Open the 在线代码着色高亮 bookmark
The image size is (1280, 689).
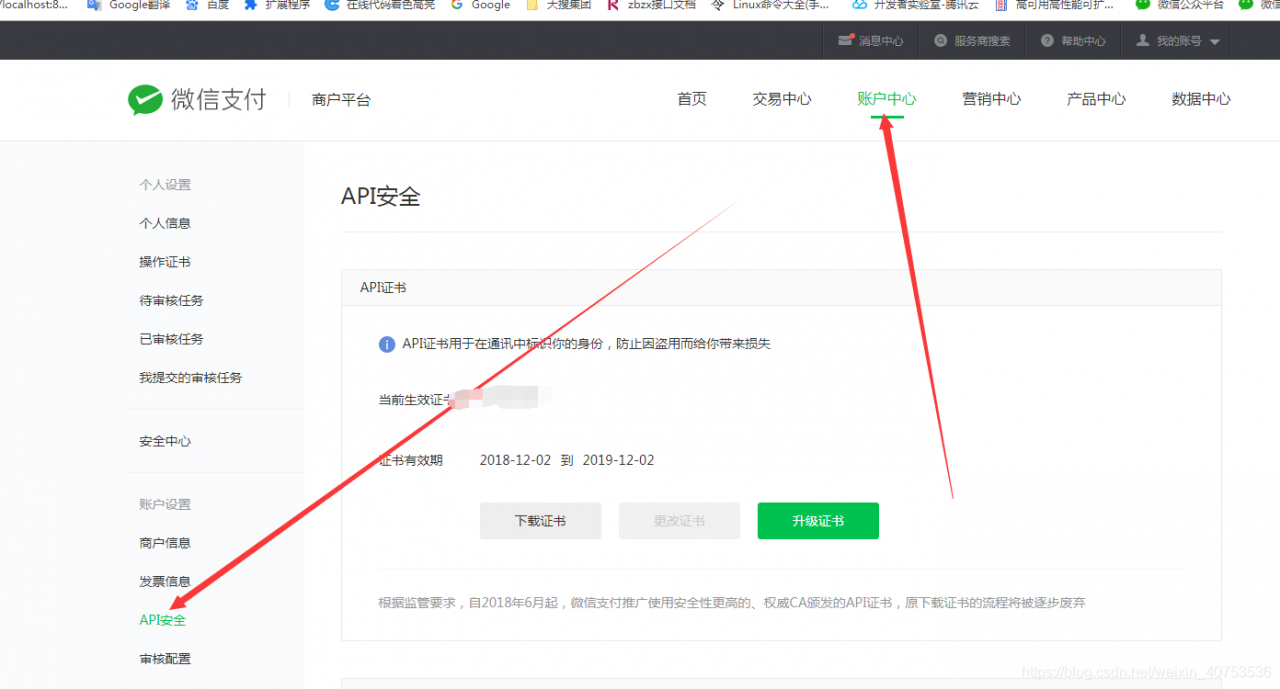tap(380, 5)
